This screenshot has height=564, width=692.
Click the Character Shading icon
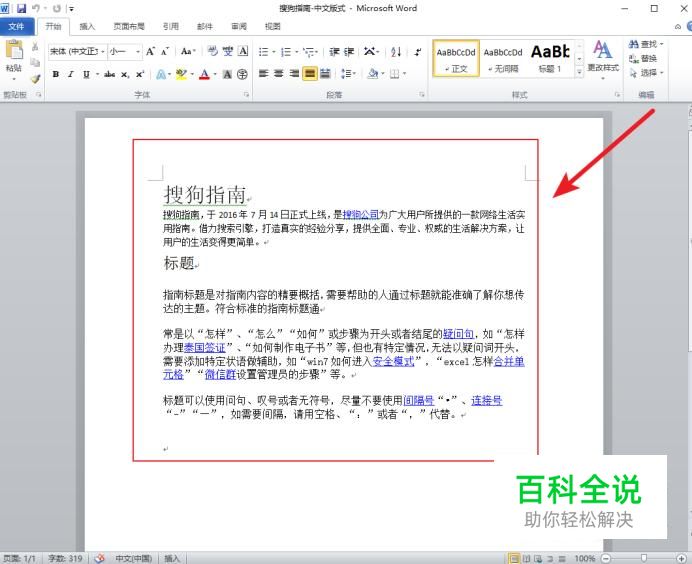pyautogui.click(x=227, y=74)
